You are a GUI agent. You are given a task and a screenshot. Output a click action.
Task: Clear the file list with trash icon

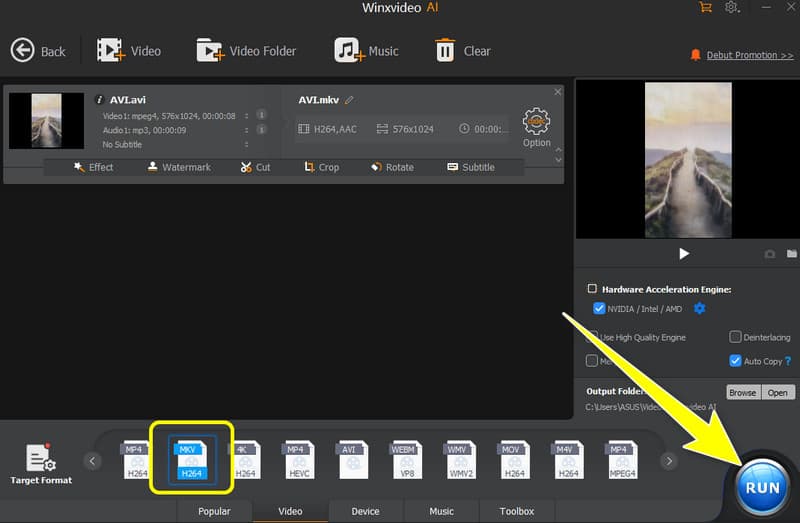(x=445, y=51)
